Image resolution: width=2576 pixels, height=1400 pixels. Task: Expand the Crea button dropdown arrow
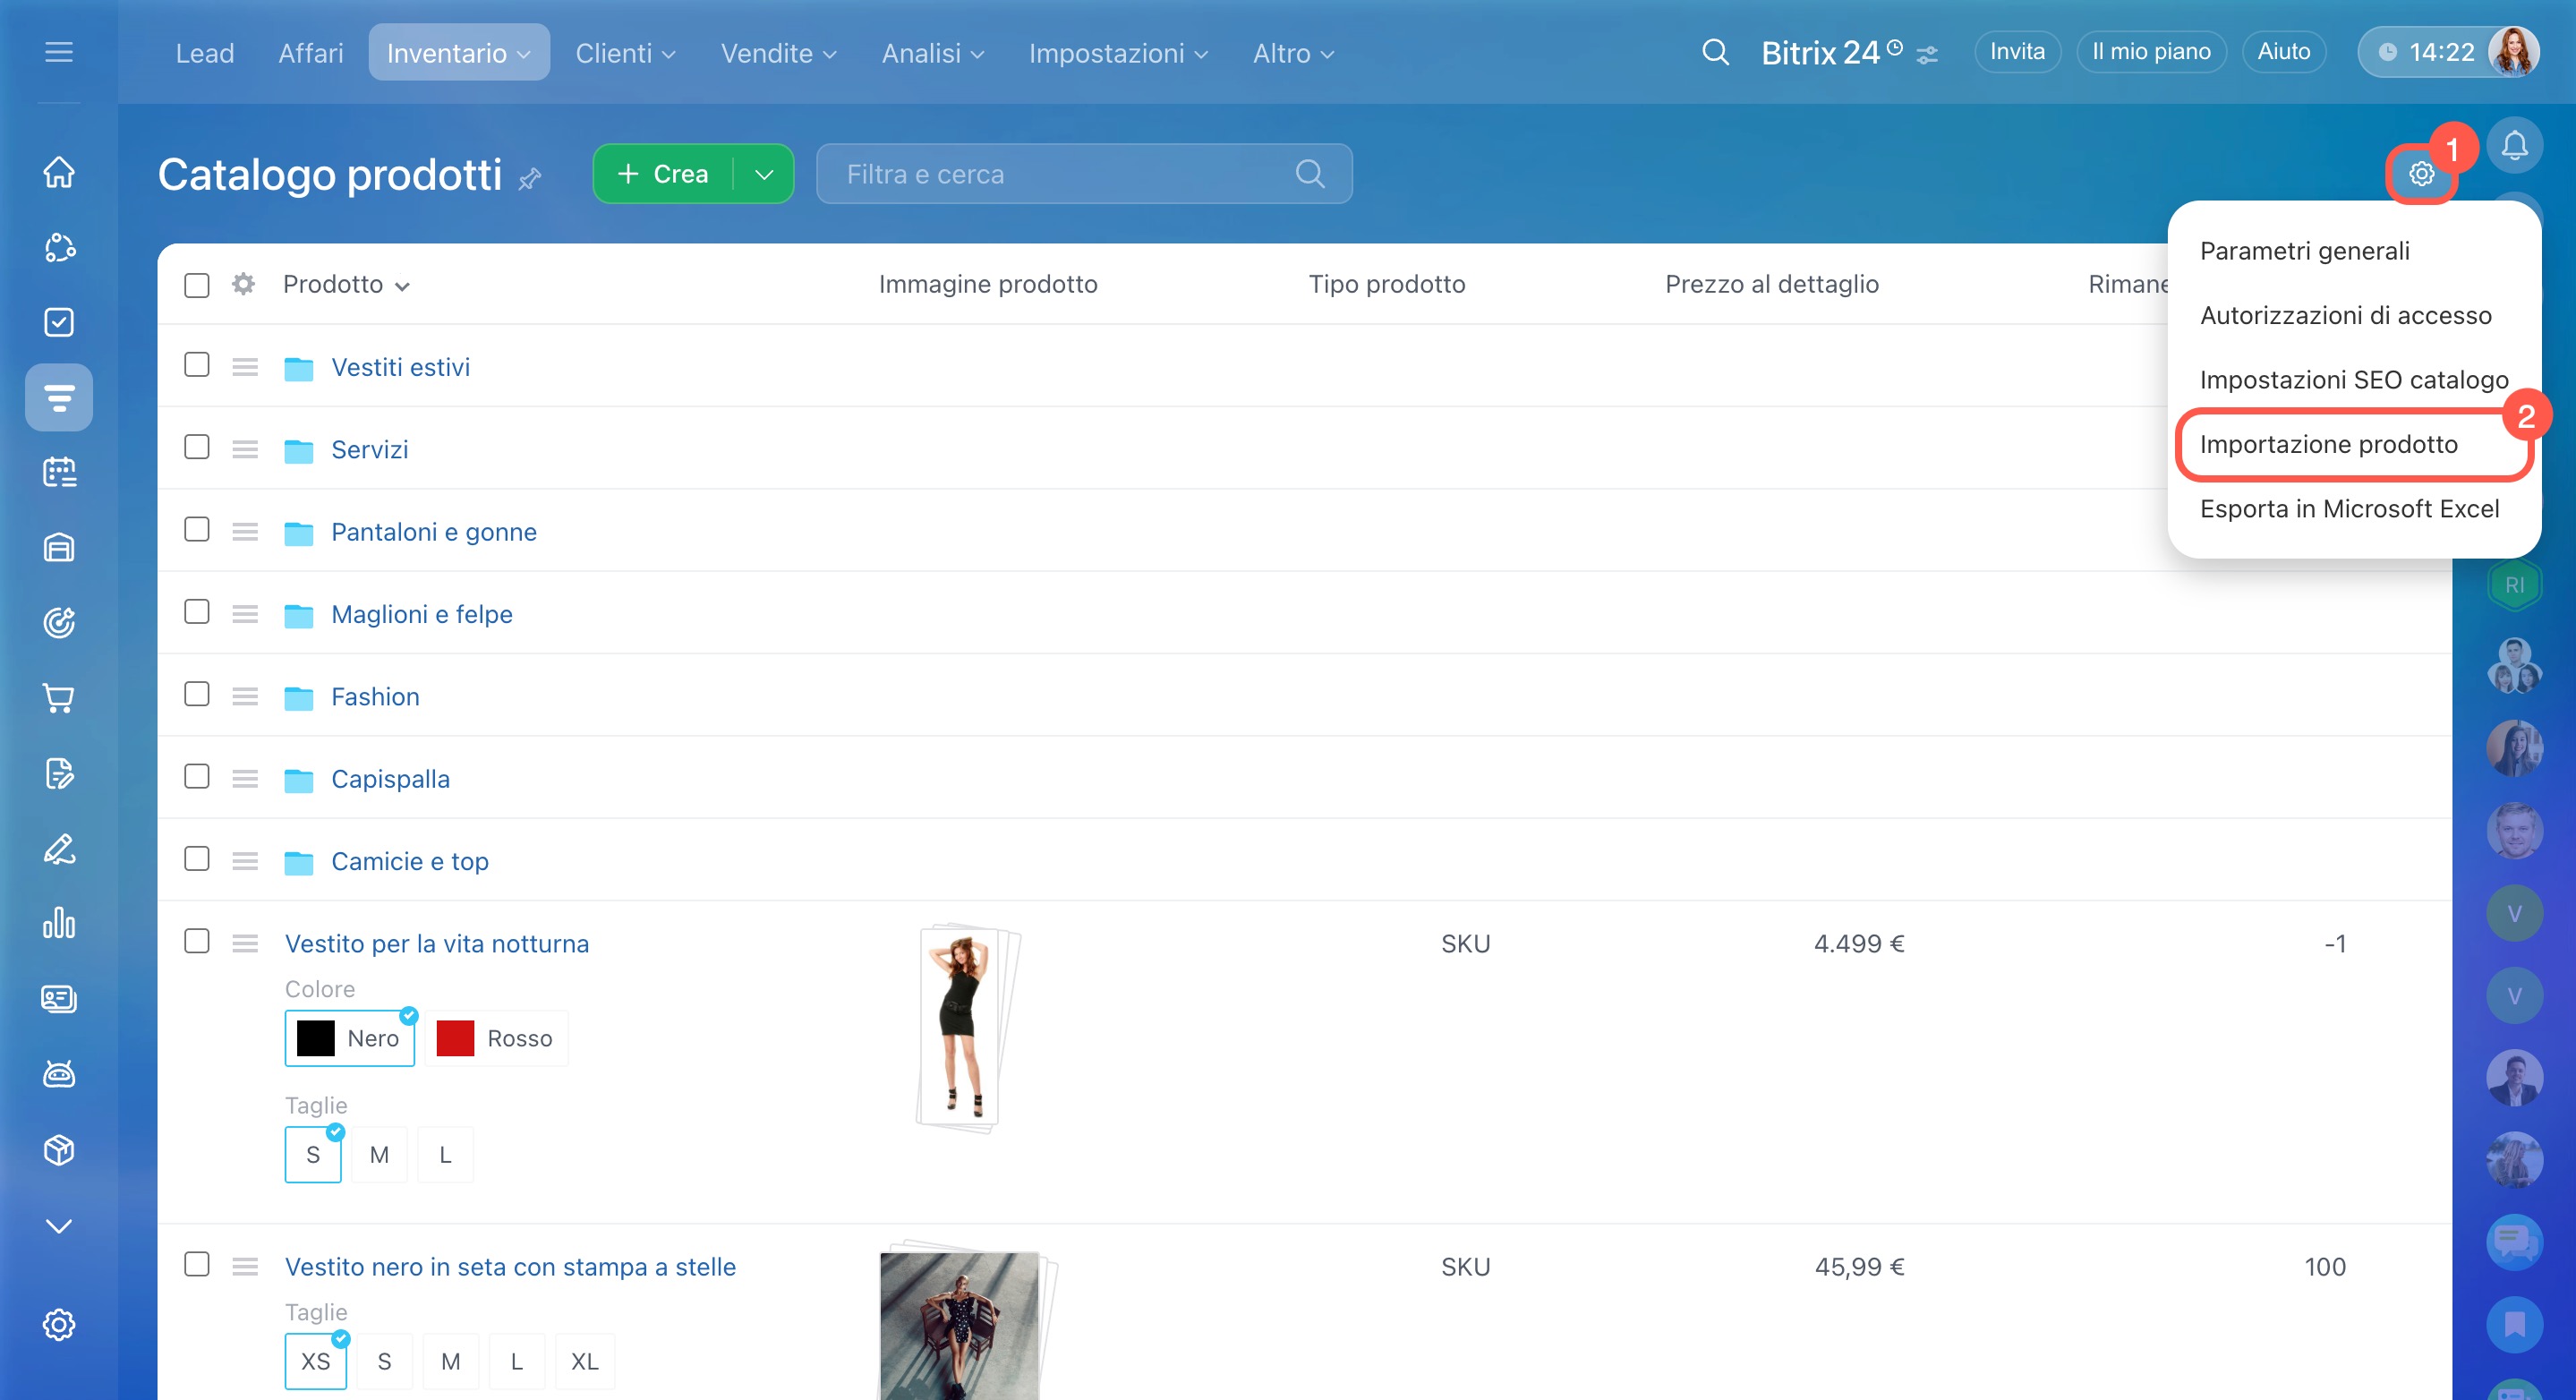click(764, 174)
